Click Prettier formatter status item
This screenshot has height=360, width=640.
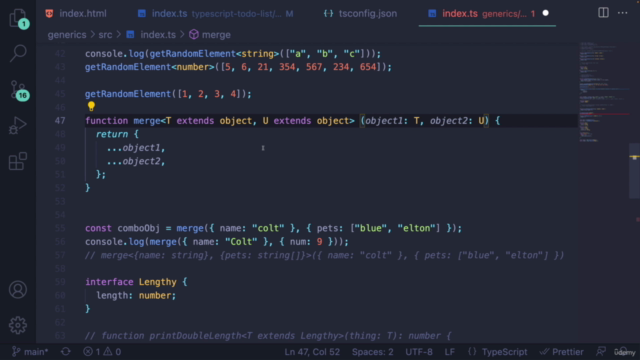click(x=562, y=351)
